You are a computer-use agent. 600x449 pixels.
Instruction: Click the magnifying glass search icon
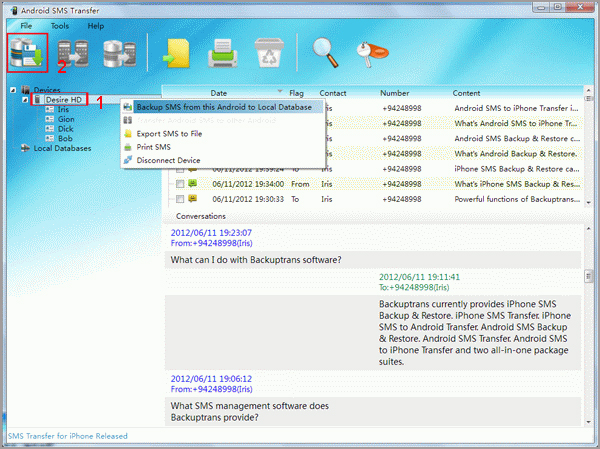pos(326,52)
